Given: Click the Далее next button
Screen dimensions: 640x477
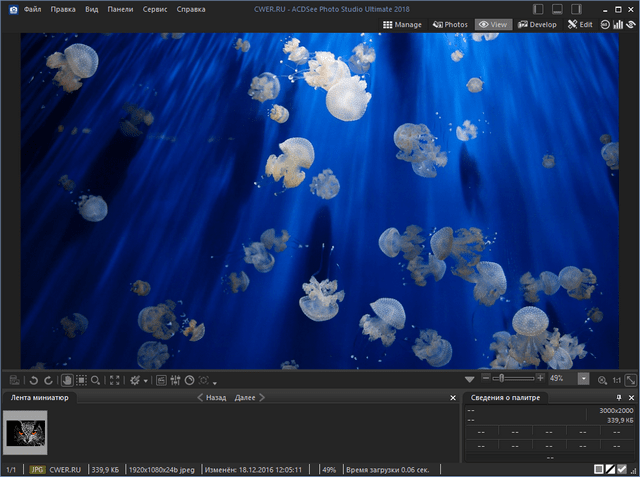Looking at the screenshot, I should pos(245,398).
